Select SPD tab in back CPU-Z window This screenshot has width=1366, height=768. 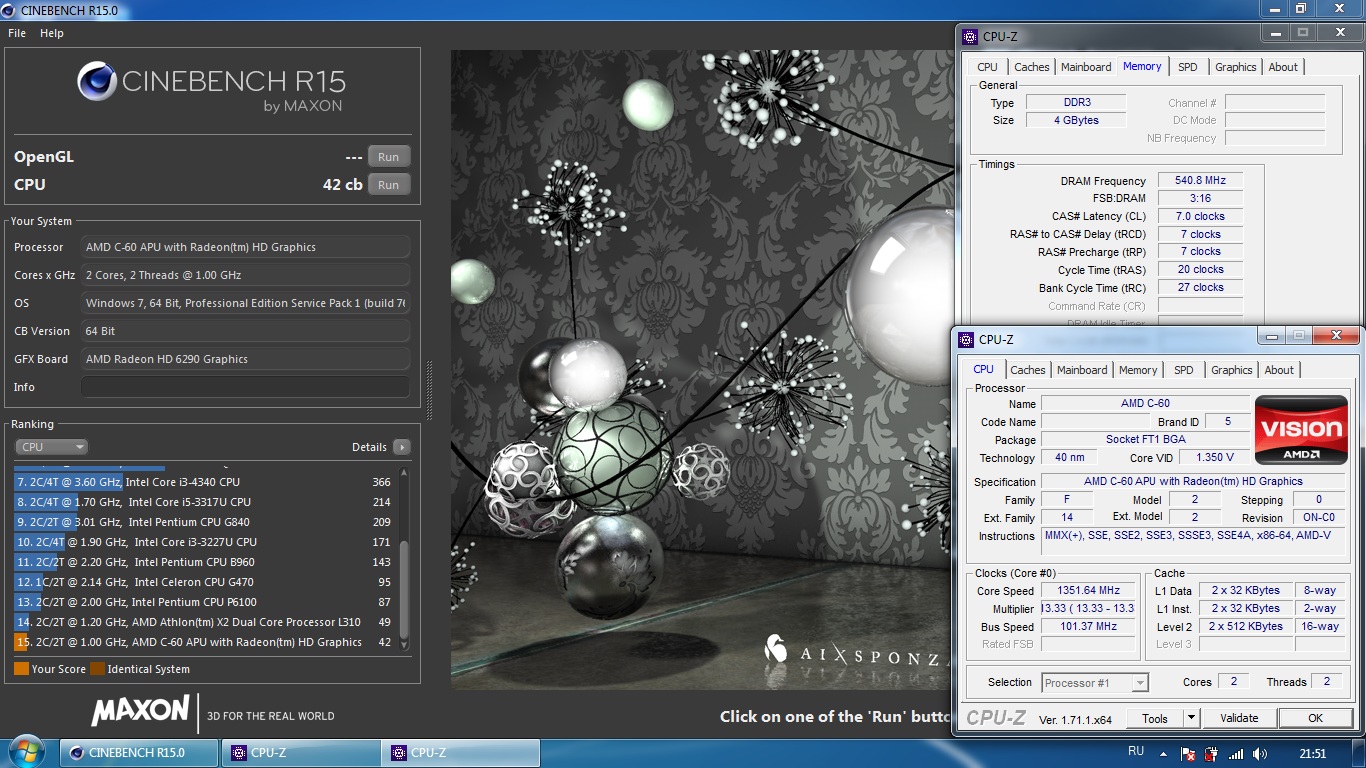coord(1187,67)
